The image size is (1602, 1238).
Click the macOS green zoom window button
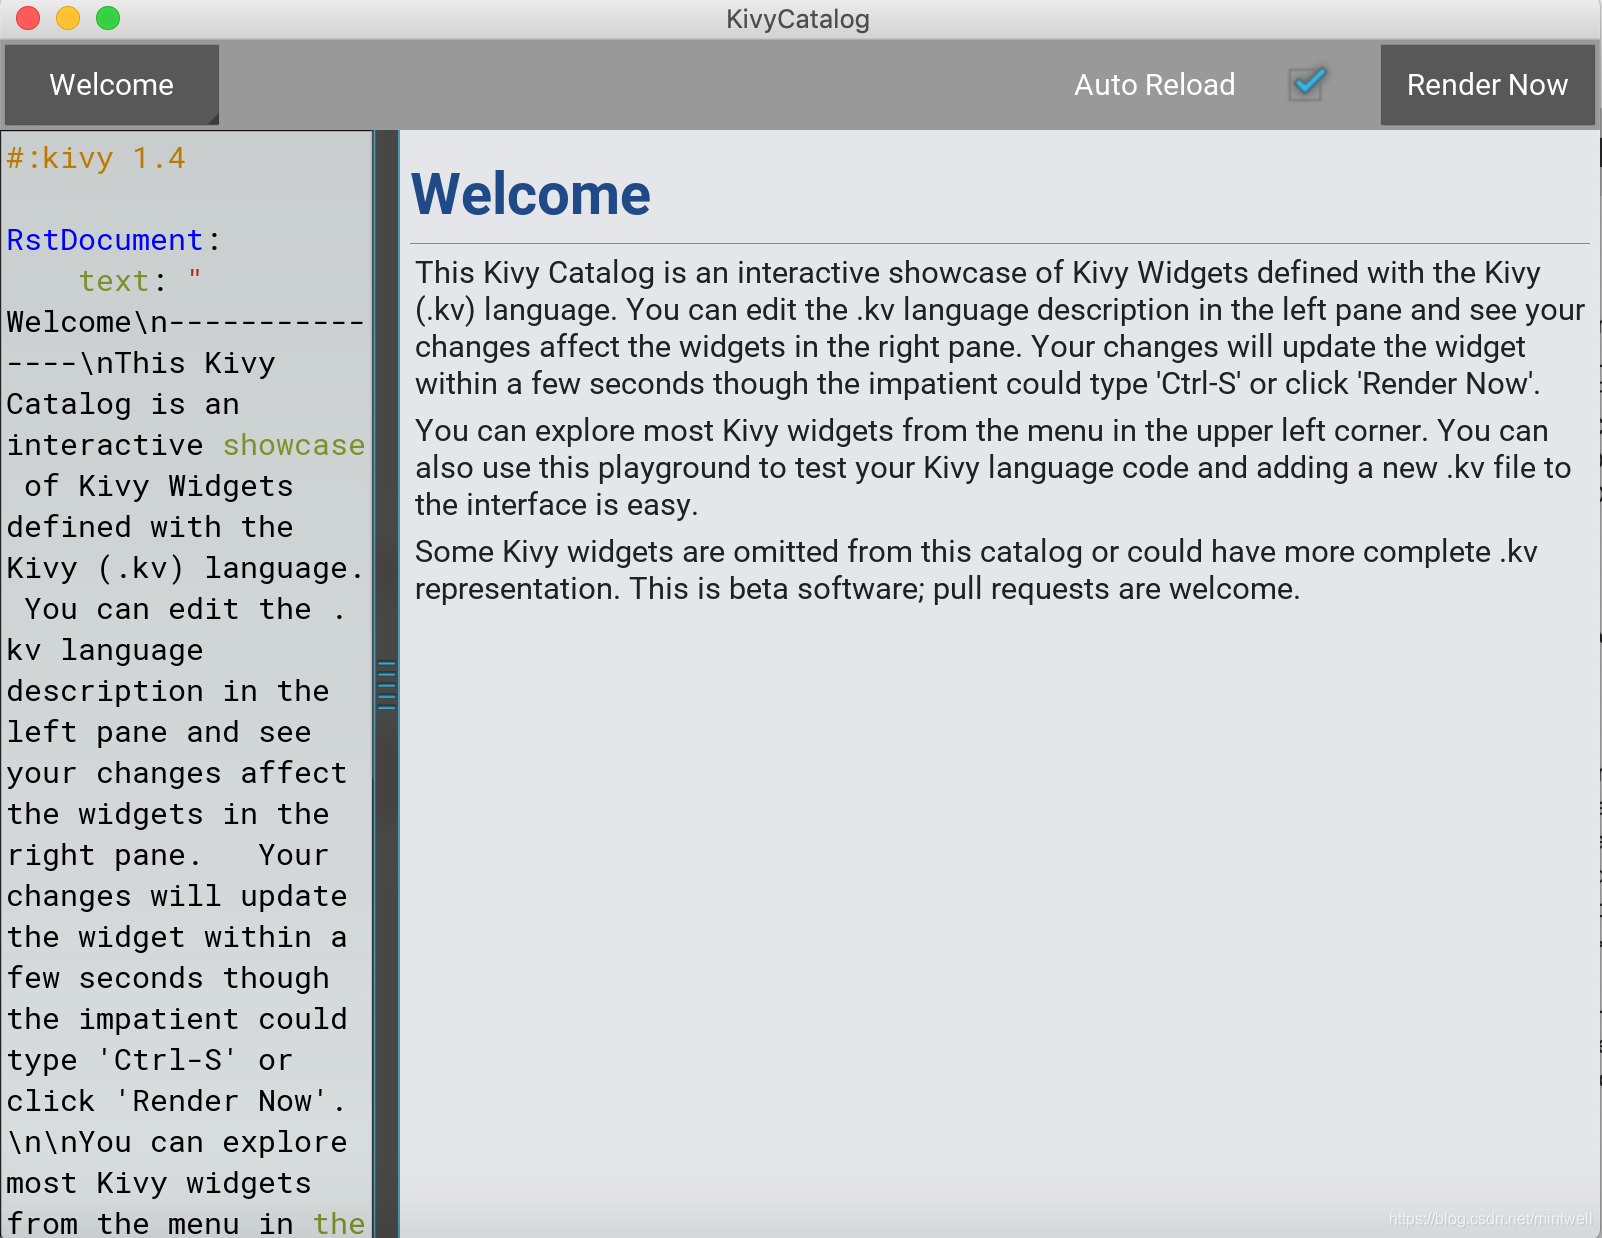pyautogui.click(x=108, y=18)
